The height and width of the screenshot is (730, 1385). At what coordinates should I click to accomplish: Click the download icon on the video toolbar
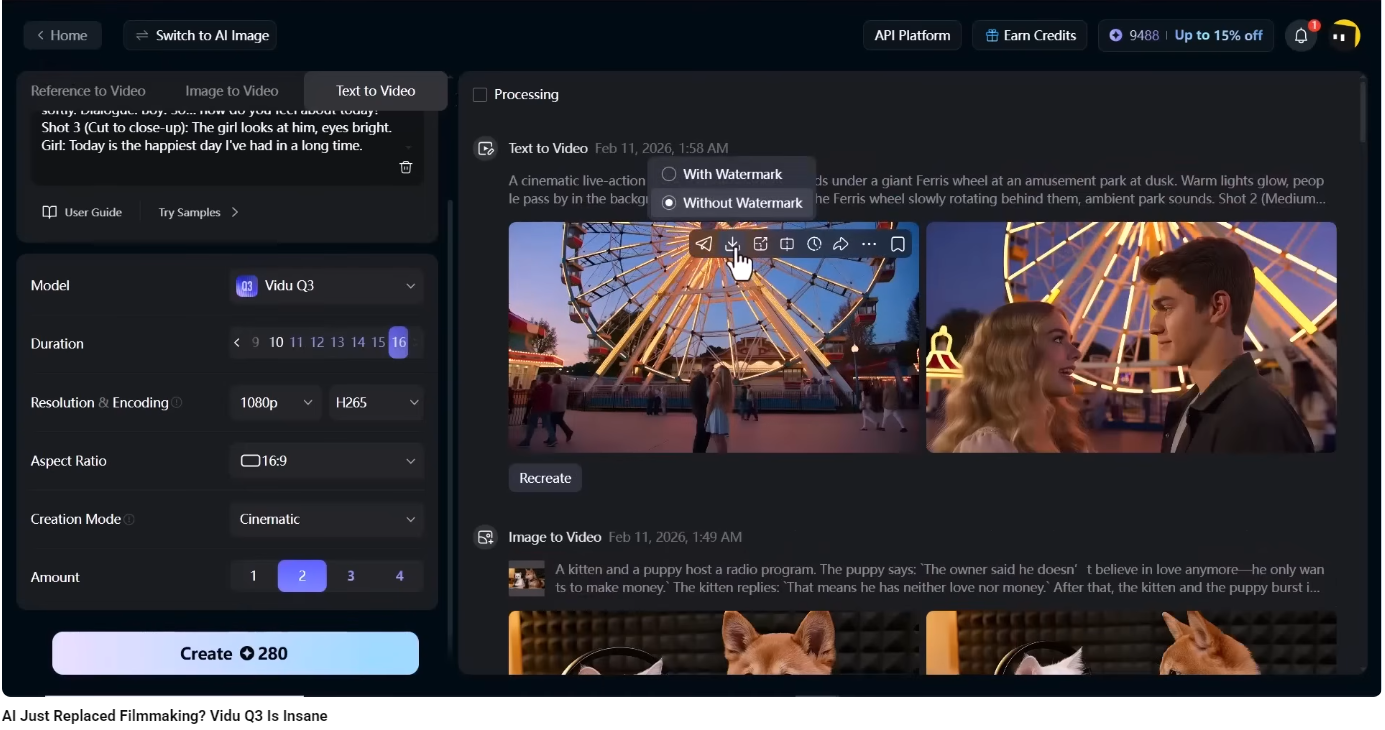[732, 244]
